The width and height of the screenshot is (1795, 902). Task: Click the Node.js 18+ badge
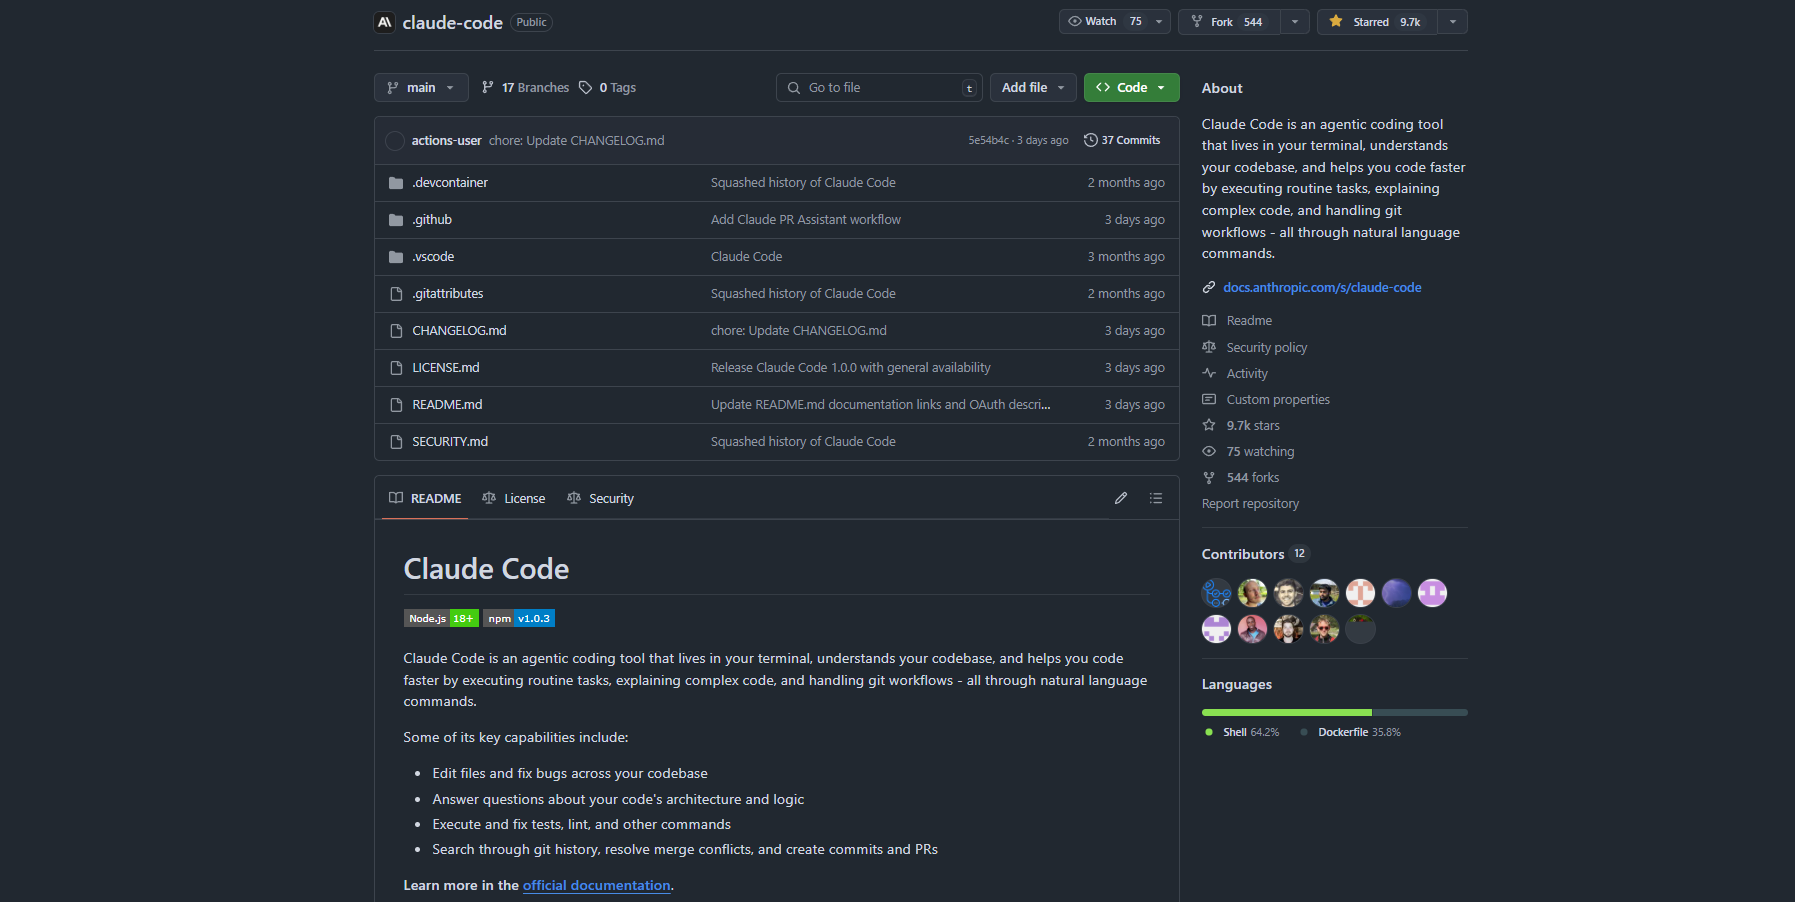(x=441, y=619)
